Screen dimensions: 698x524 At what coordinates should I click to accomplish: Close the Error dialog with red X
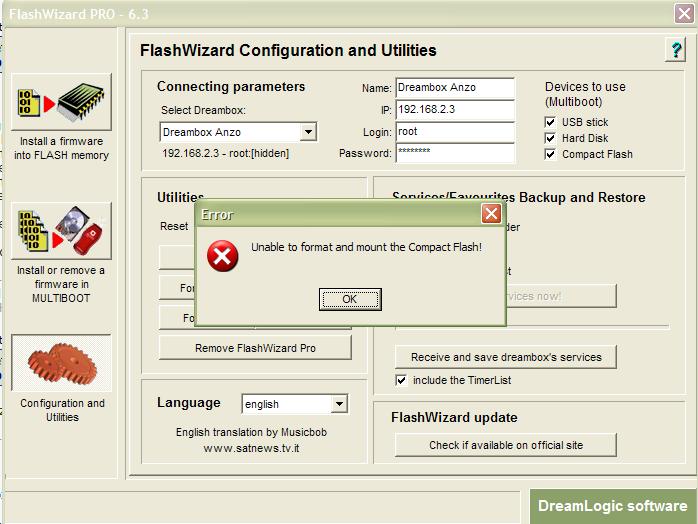click(x=491, y=214)
